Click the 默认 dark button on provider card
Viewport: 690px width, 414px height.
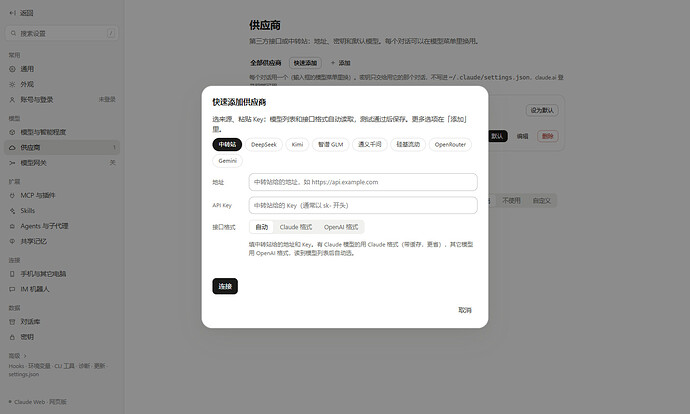pos(498,136)
